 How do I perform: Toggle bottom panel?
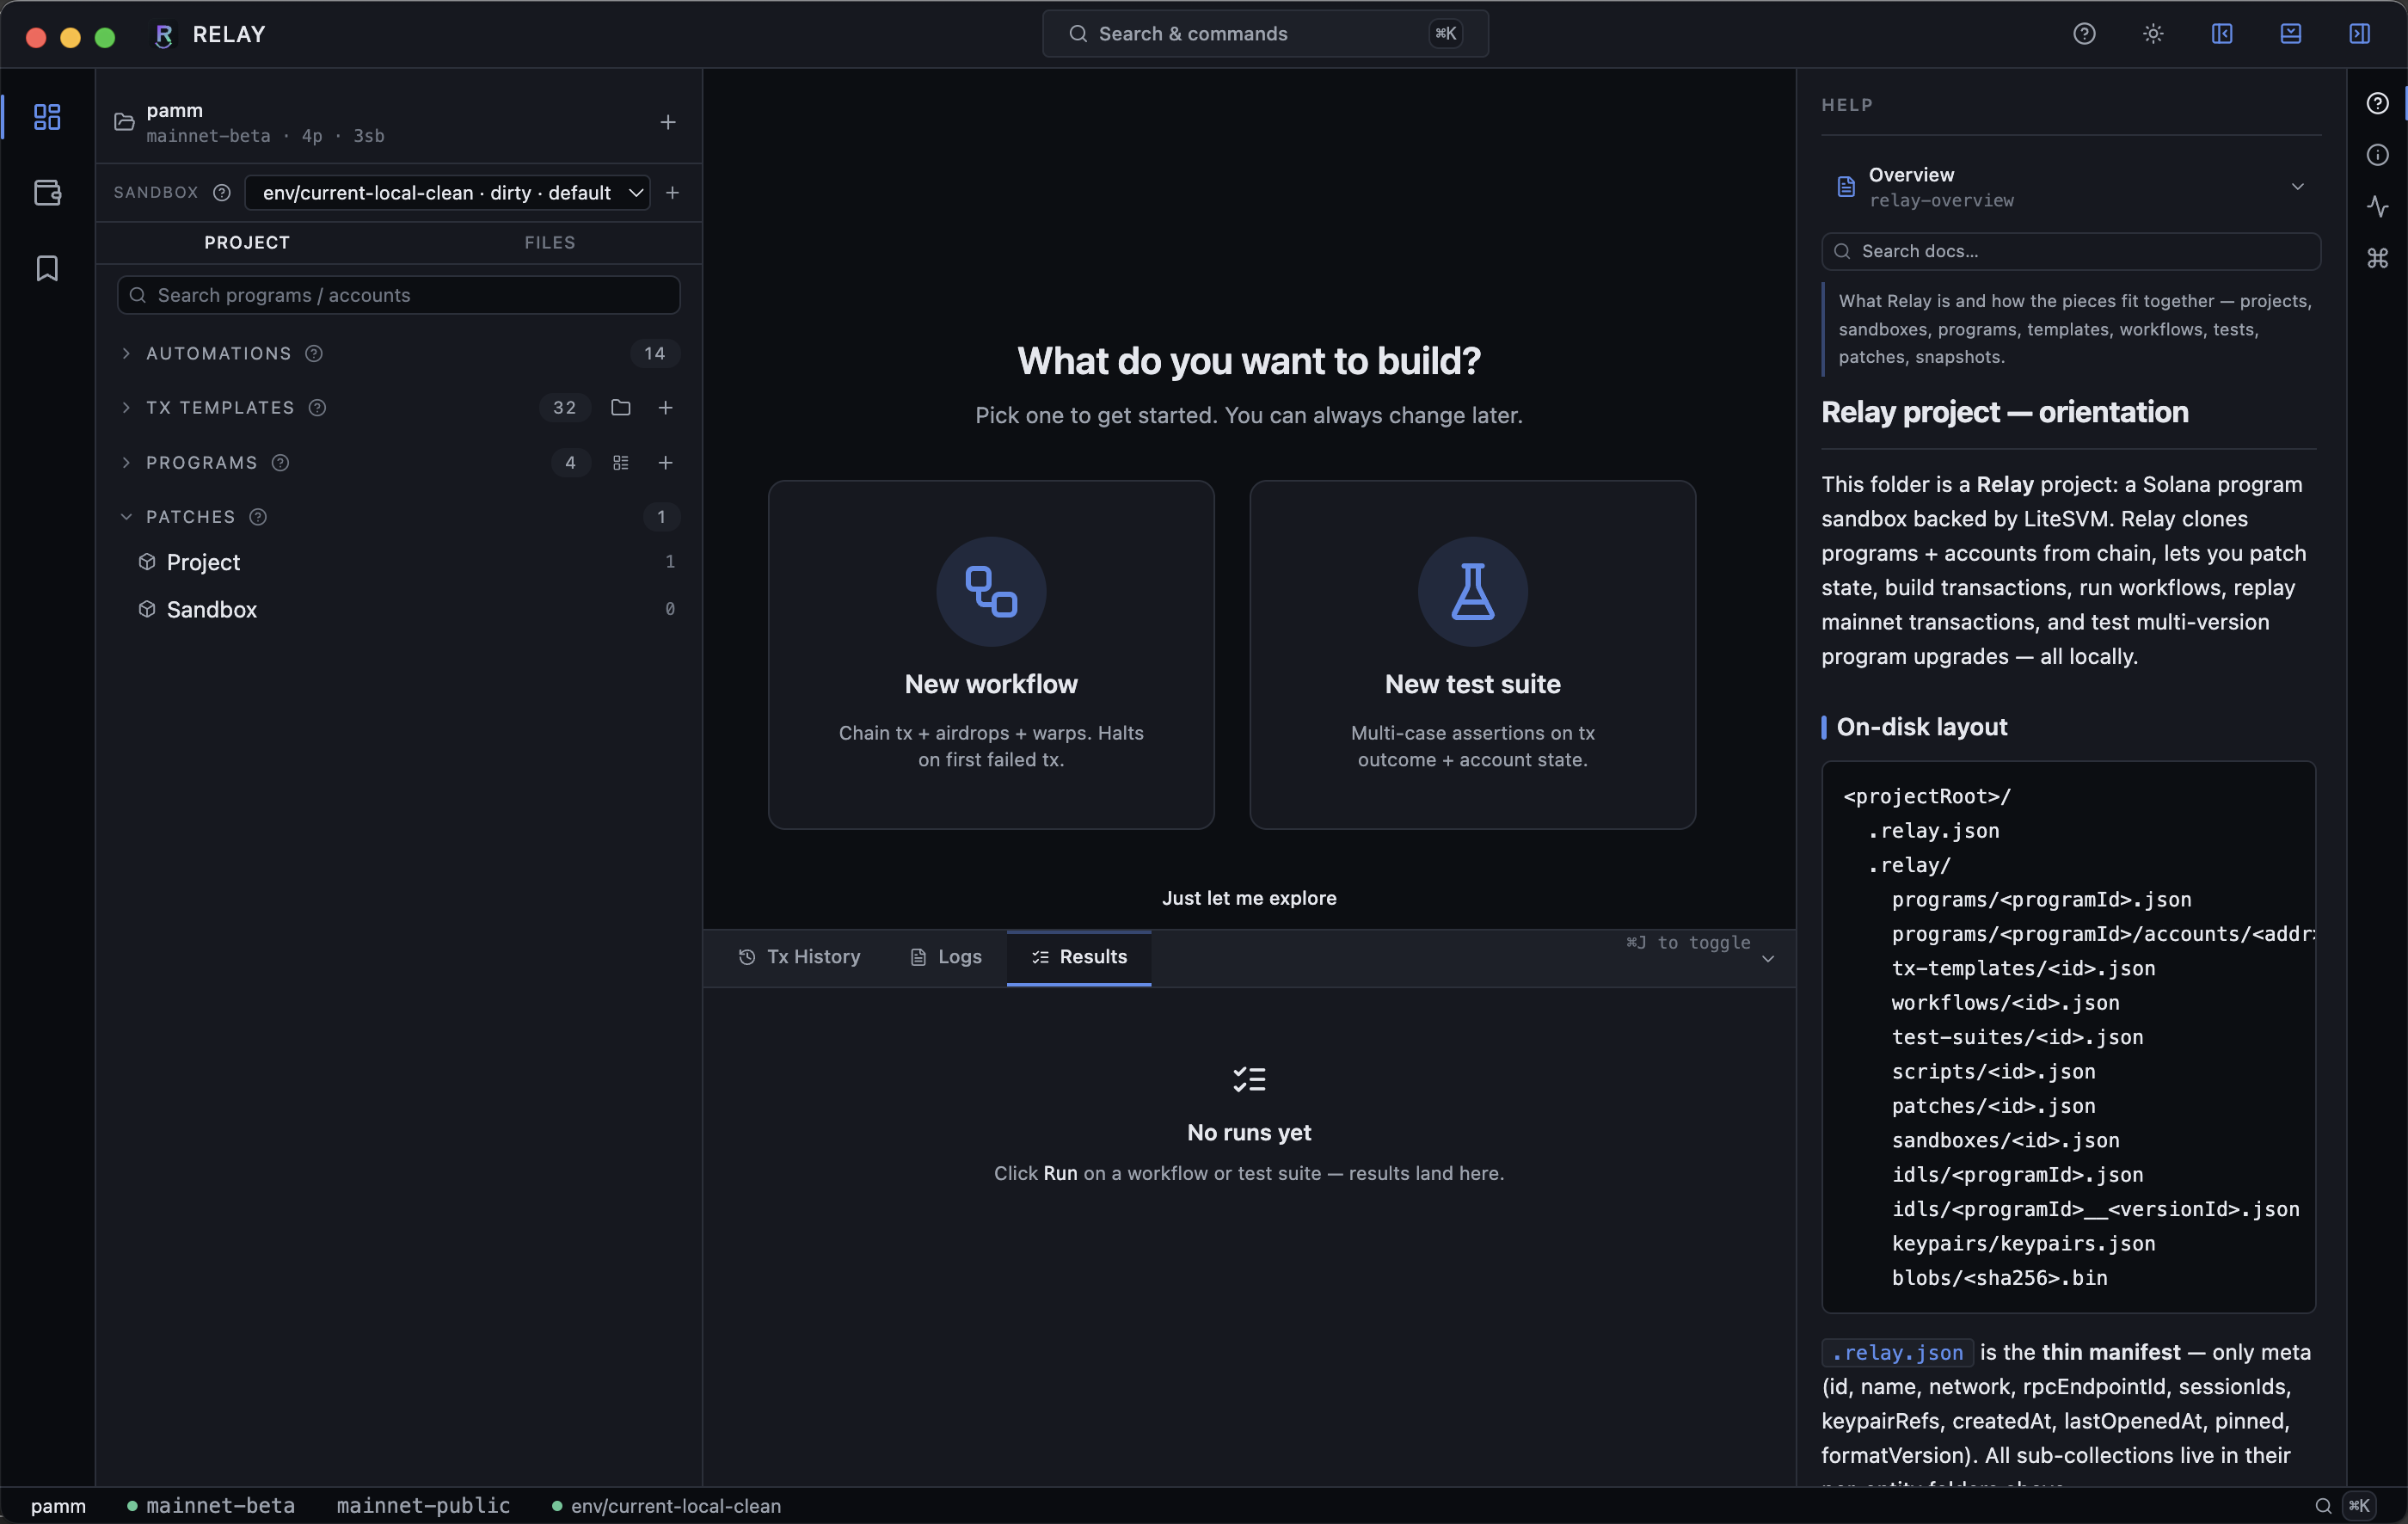(x=2291, y=34)
